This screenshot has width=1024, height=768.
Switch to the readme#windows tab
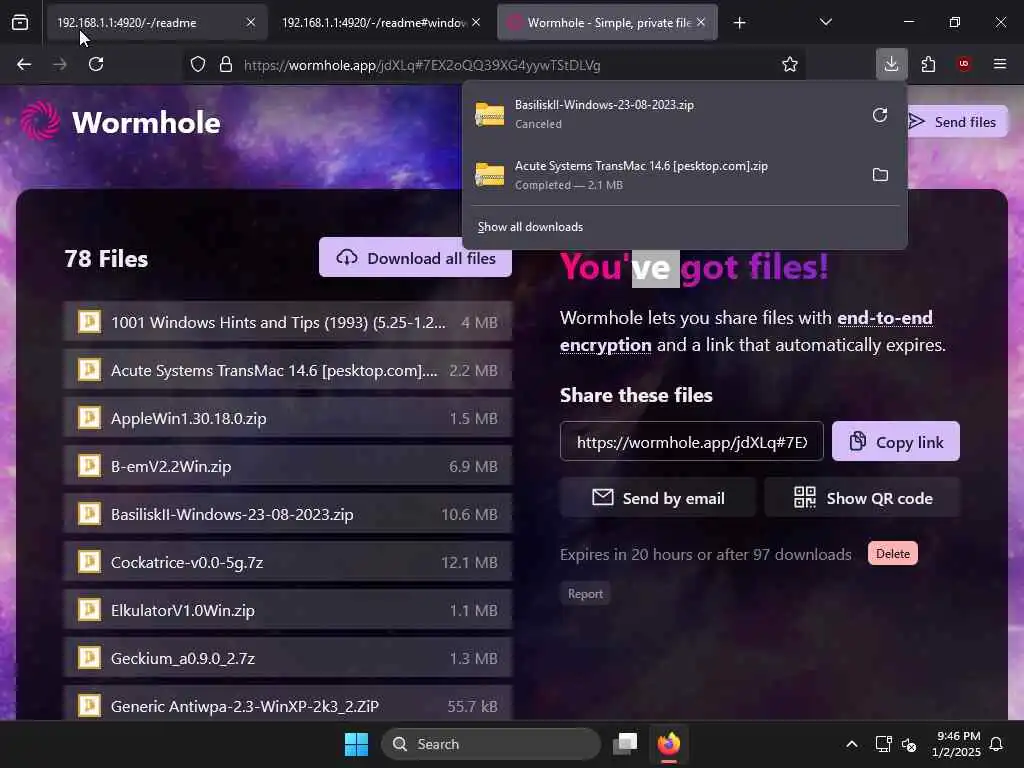pos(381,23)
